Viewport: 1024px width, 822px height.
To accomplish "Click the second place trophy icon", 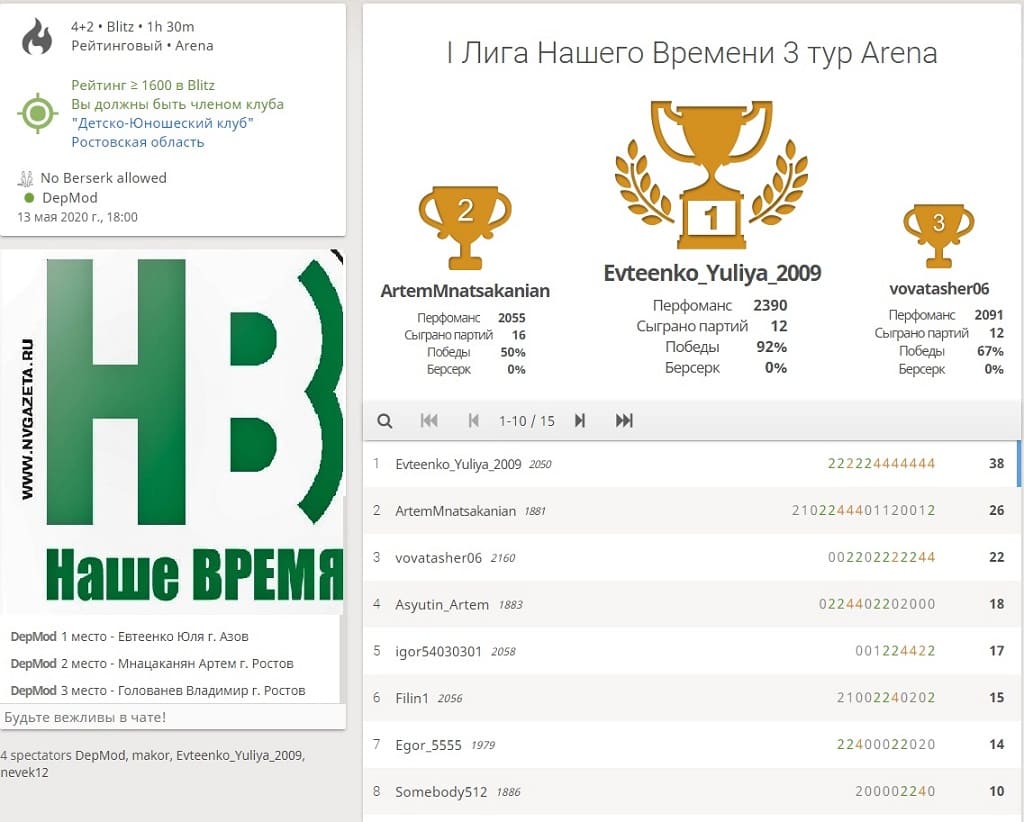I will click(464, 226).
